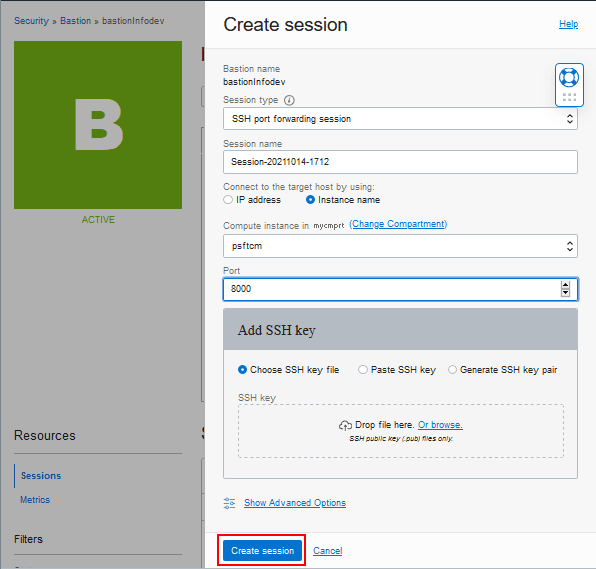Select the IP address radio option

pos(228,200)
